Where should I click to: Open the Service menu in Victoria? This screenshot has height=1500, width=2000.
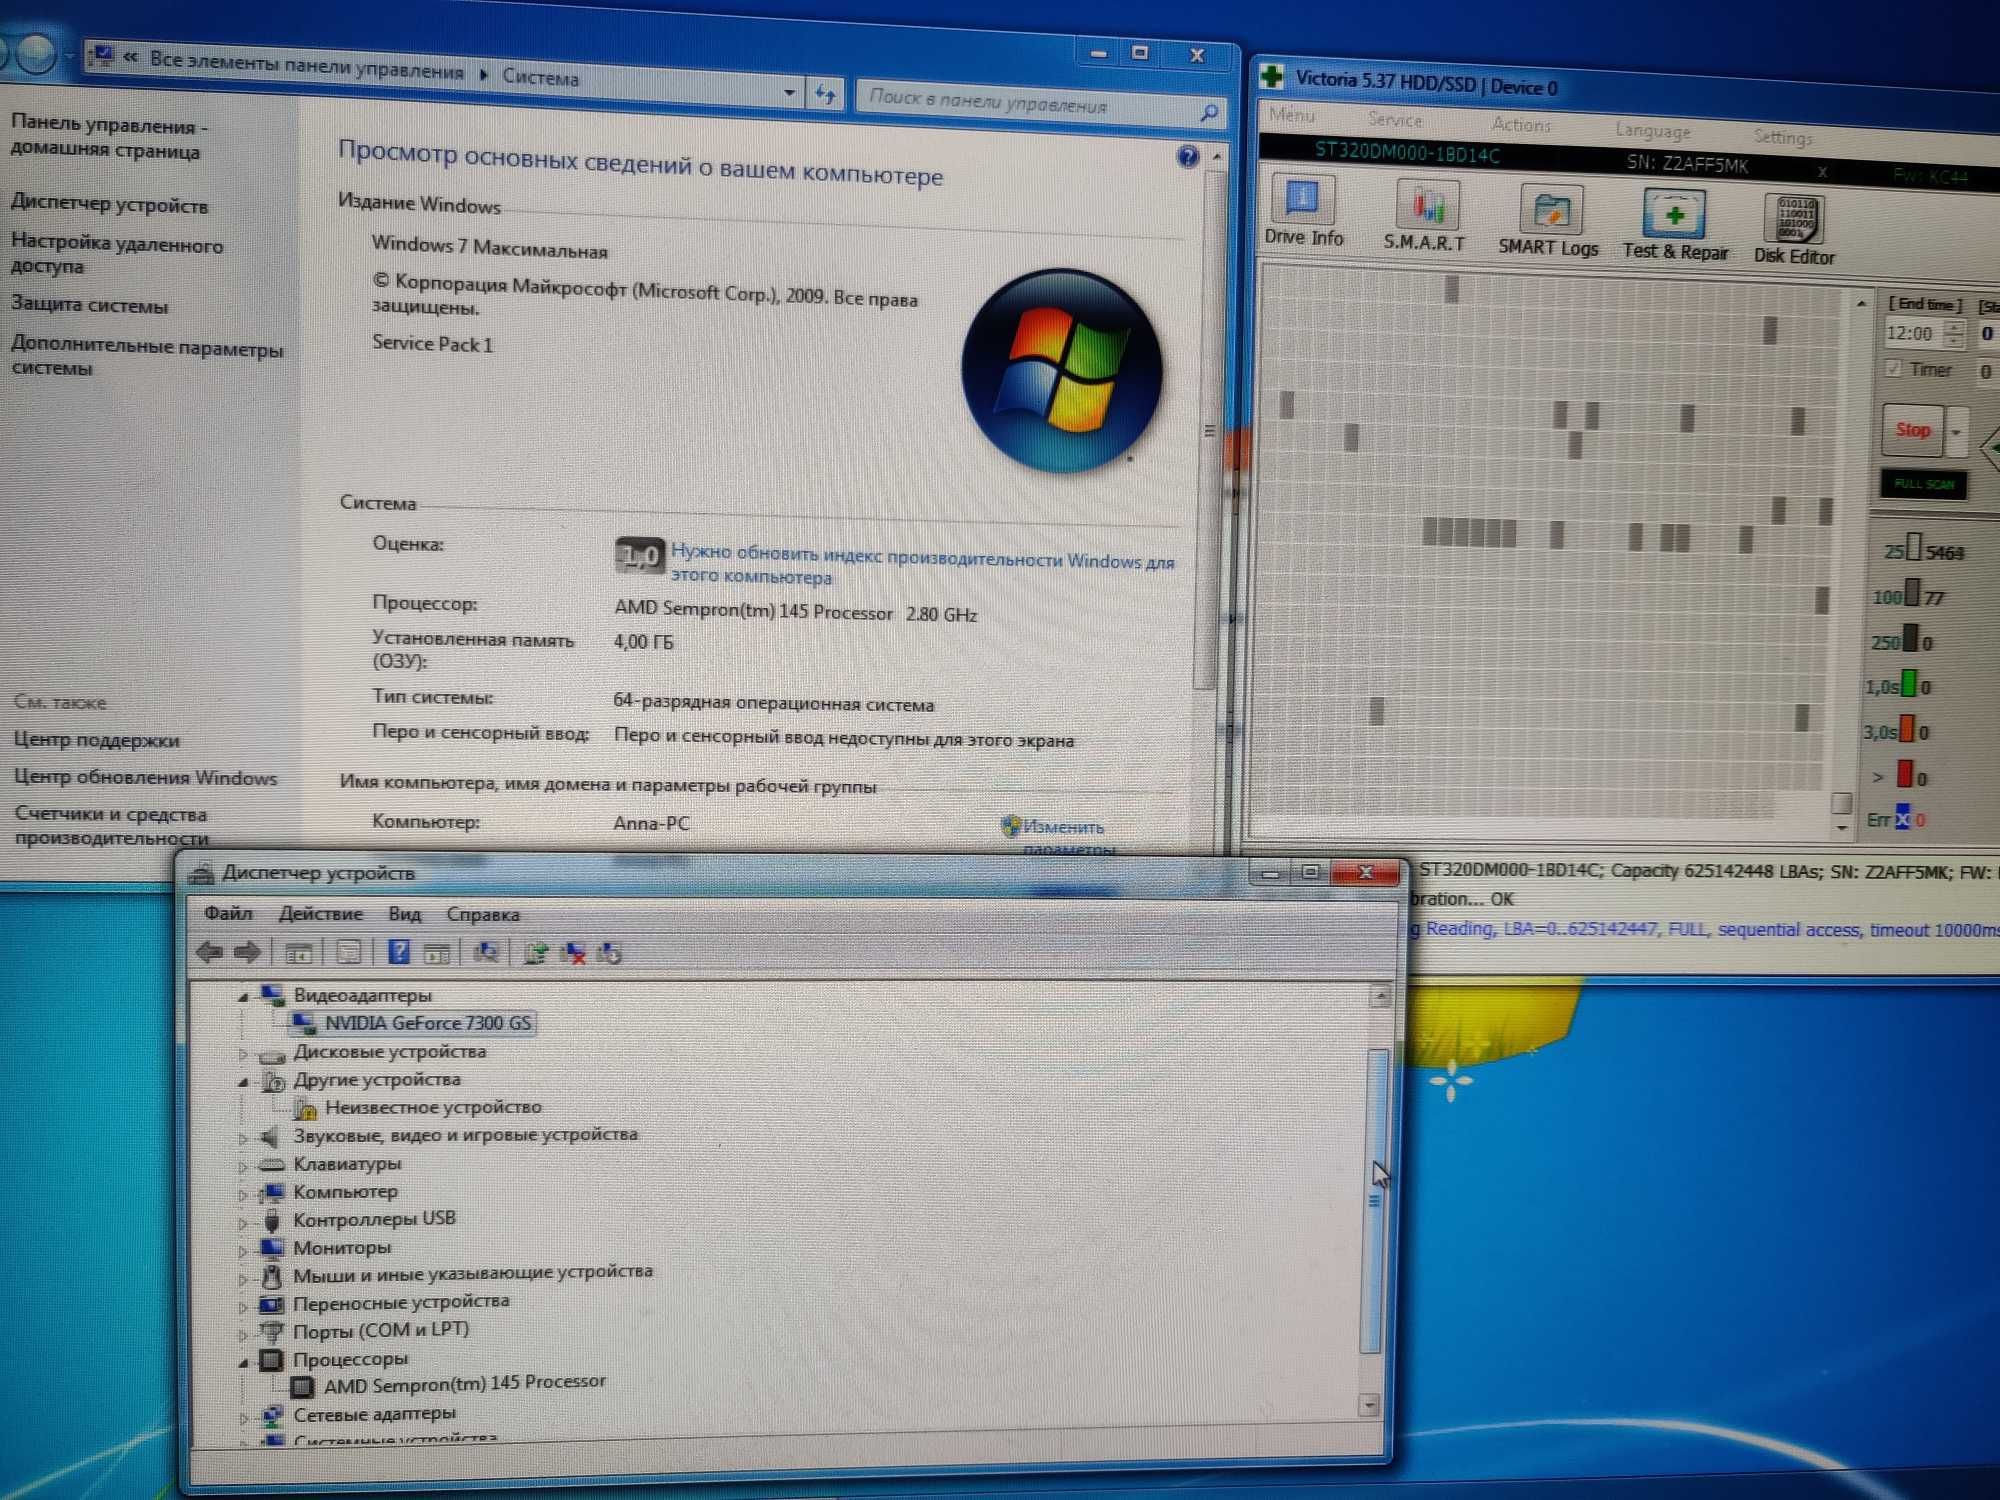pyautogui.click(x=1394, y=120)
